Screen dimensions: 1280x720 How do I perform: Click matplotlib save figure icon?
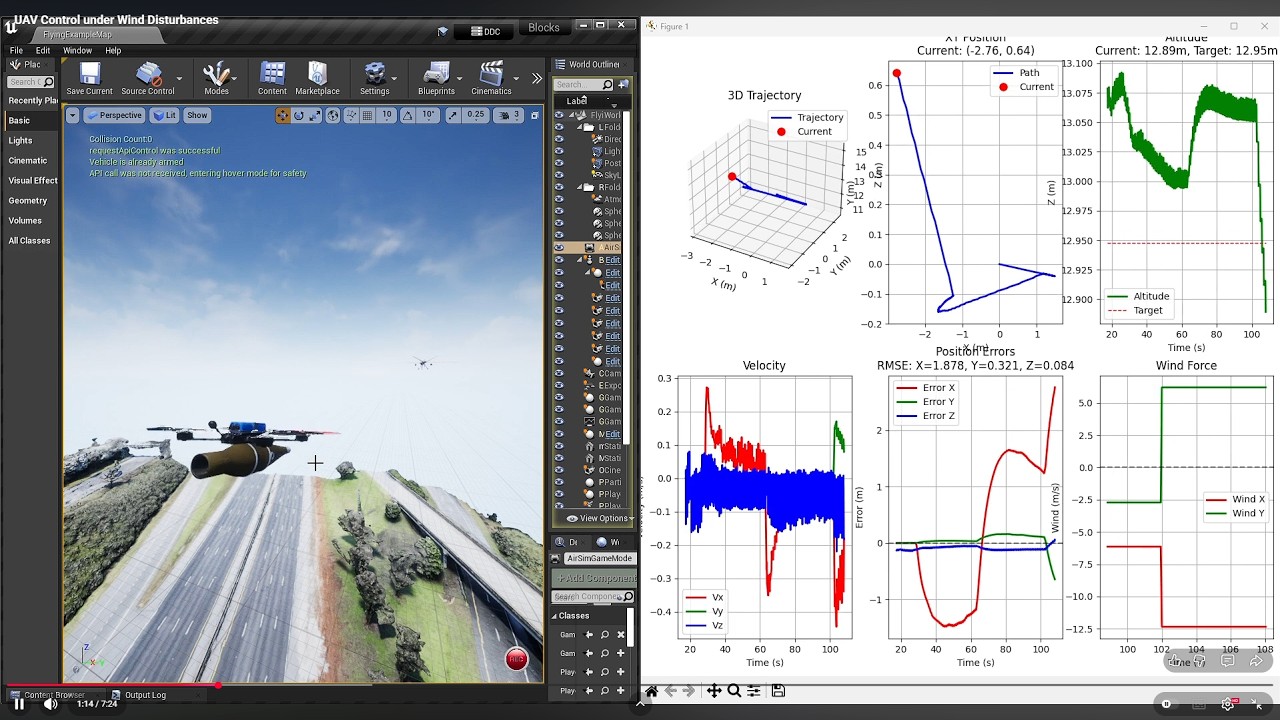click(778, 691)
